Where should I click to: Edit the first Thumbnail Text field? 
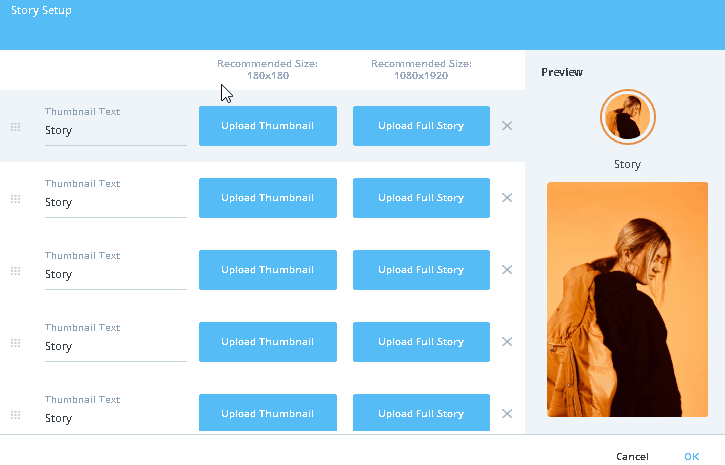tap(115, 130)
